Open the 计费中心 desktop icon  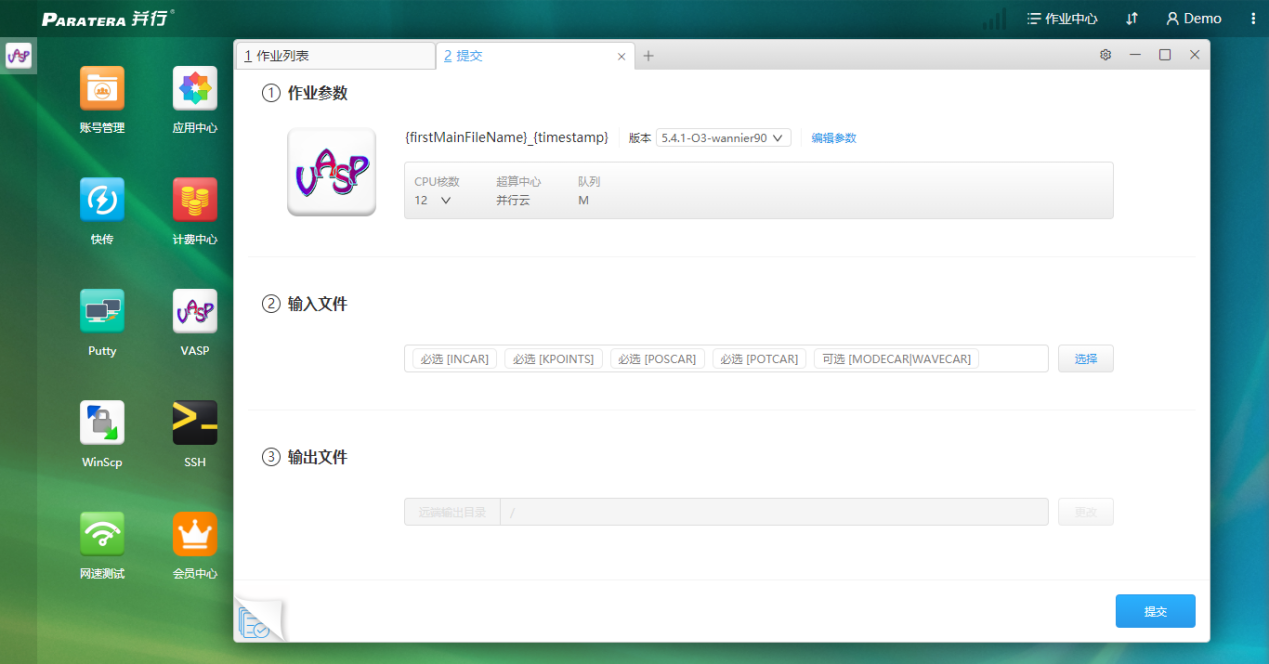pos(195,200)
